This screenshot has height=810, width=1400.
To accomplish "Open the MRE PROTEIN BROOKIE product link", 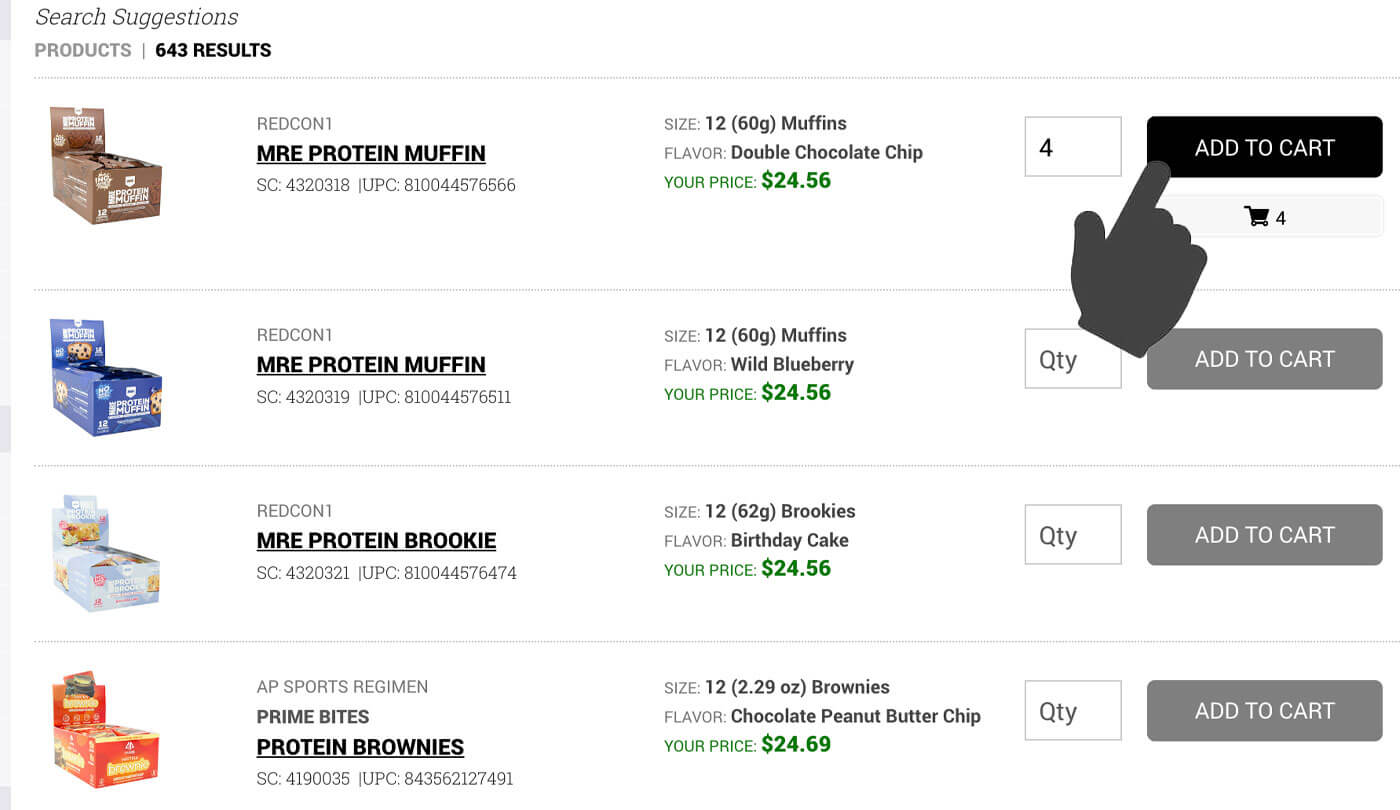I will pos(376,540).
